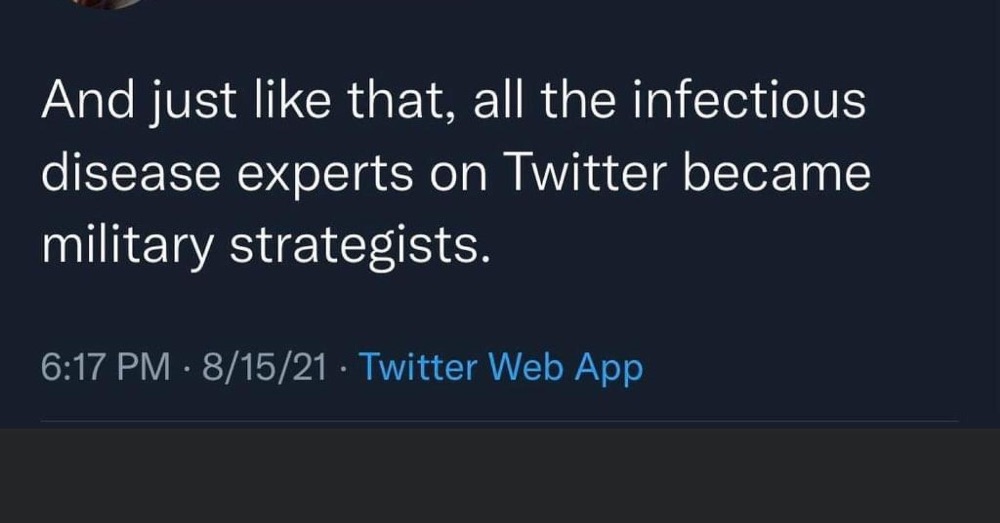This screenshot has width=1000, height=523.
Task: Click the word "military" in the tweet
Action: [126, 247]
